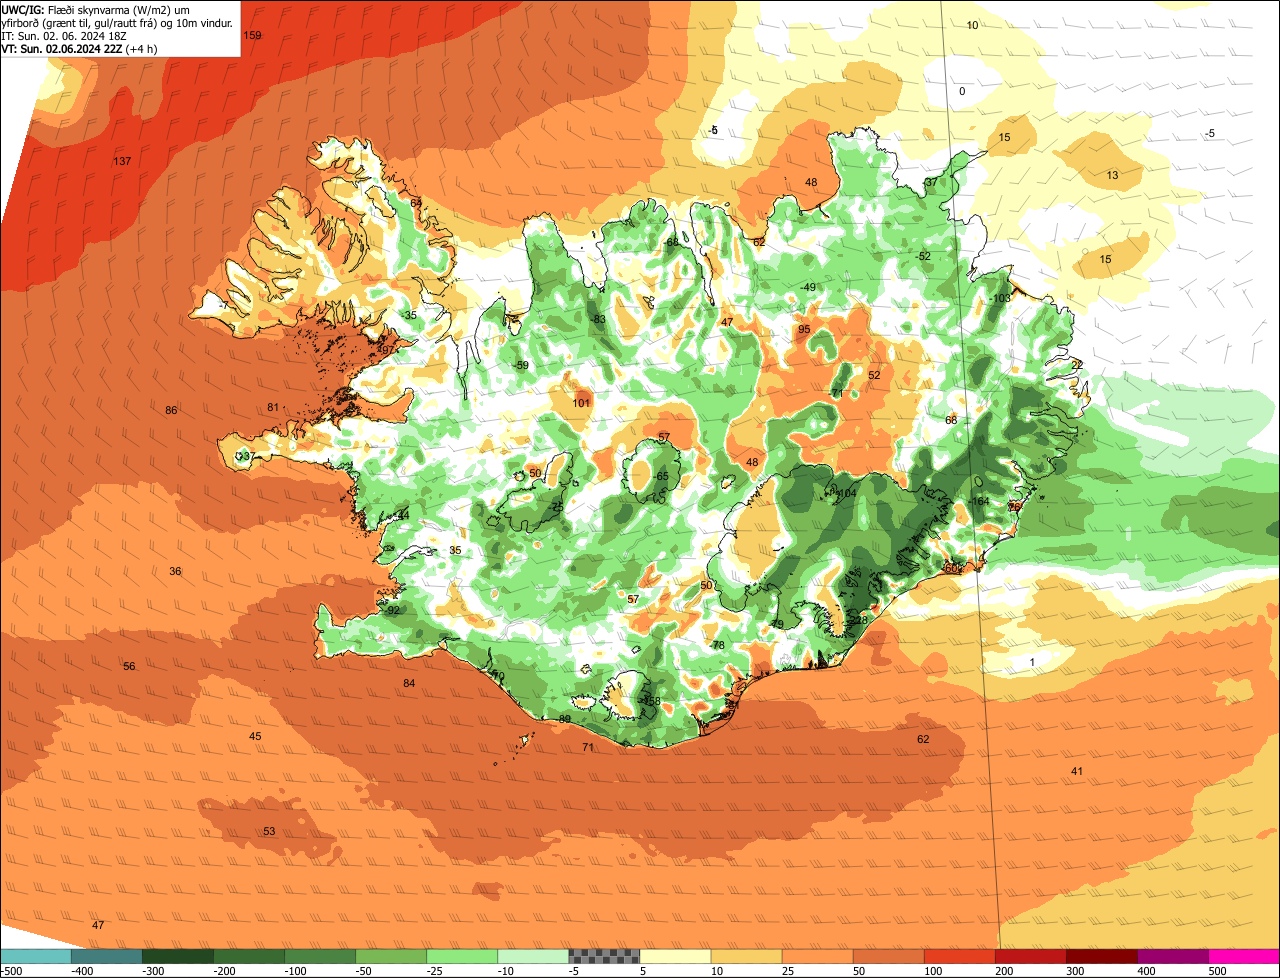Click the map value '79'

pos(777,624)
